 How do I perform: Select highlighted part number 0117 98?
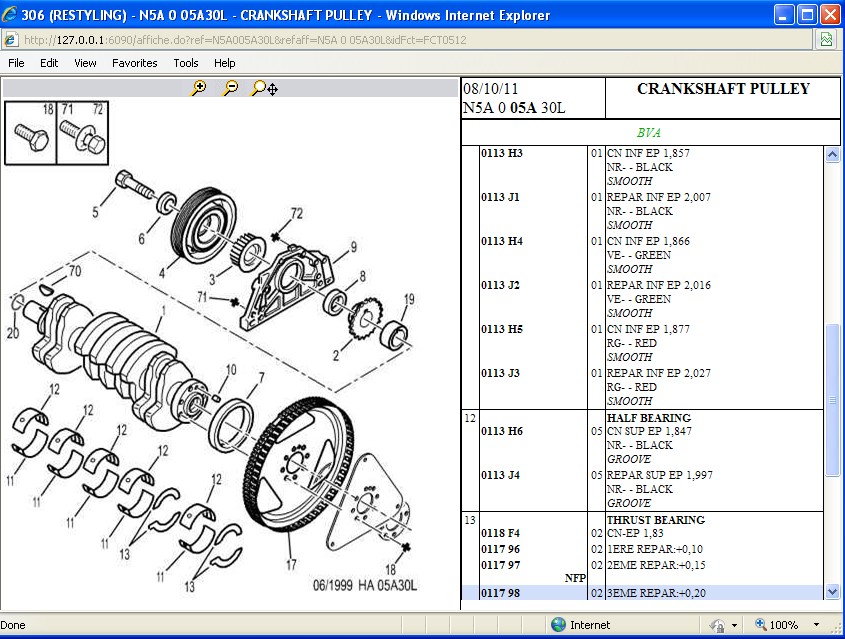pos(500,593)
